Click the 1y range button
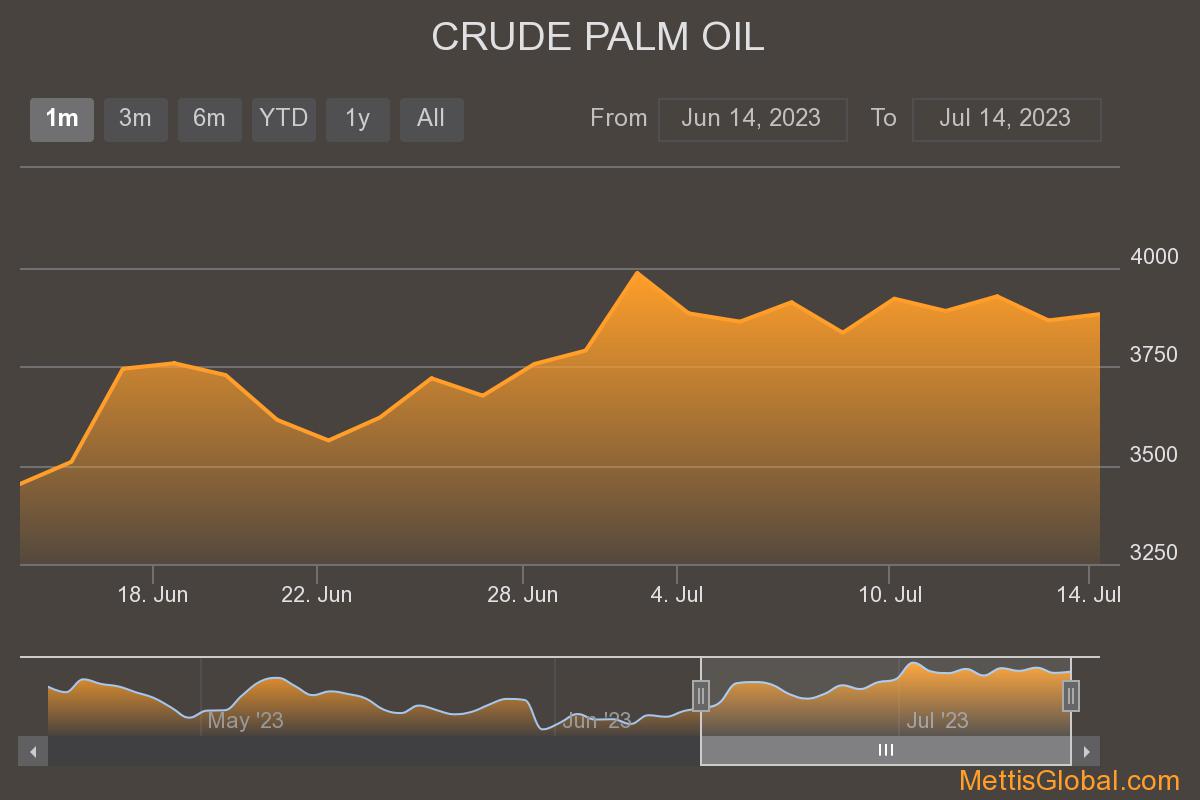 358,119
